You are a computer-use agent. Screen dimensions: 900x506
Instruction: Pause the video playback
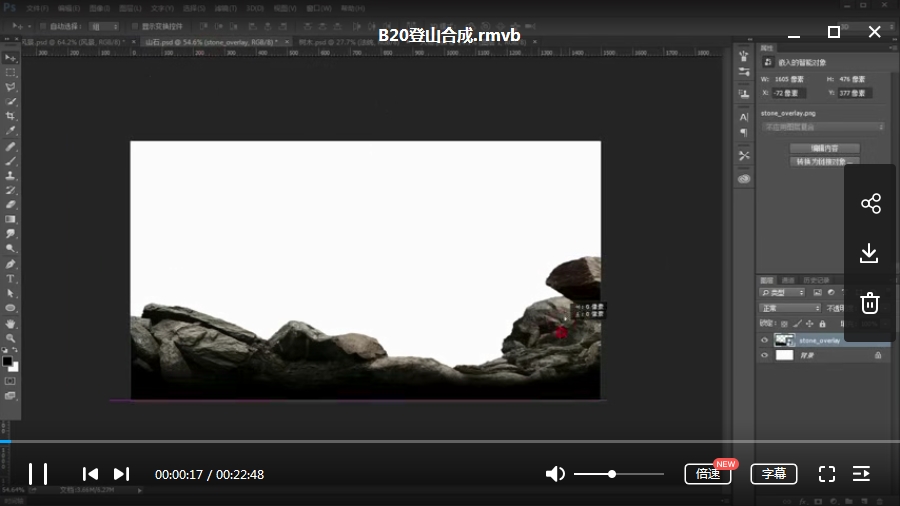(x=38, y=474)
